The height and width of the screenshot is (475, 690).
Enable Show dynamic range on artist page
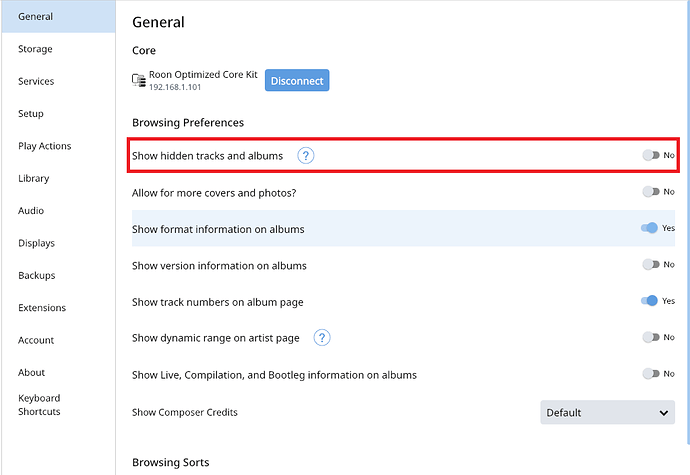coord(651,337)
